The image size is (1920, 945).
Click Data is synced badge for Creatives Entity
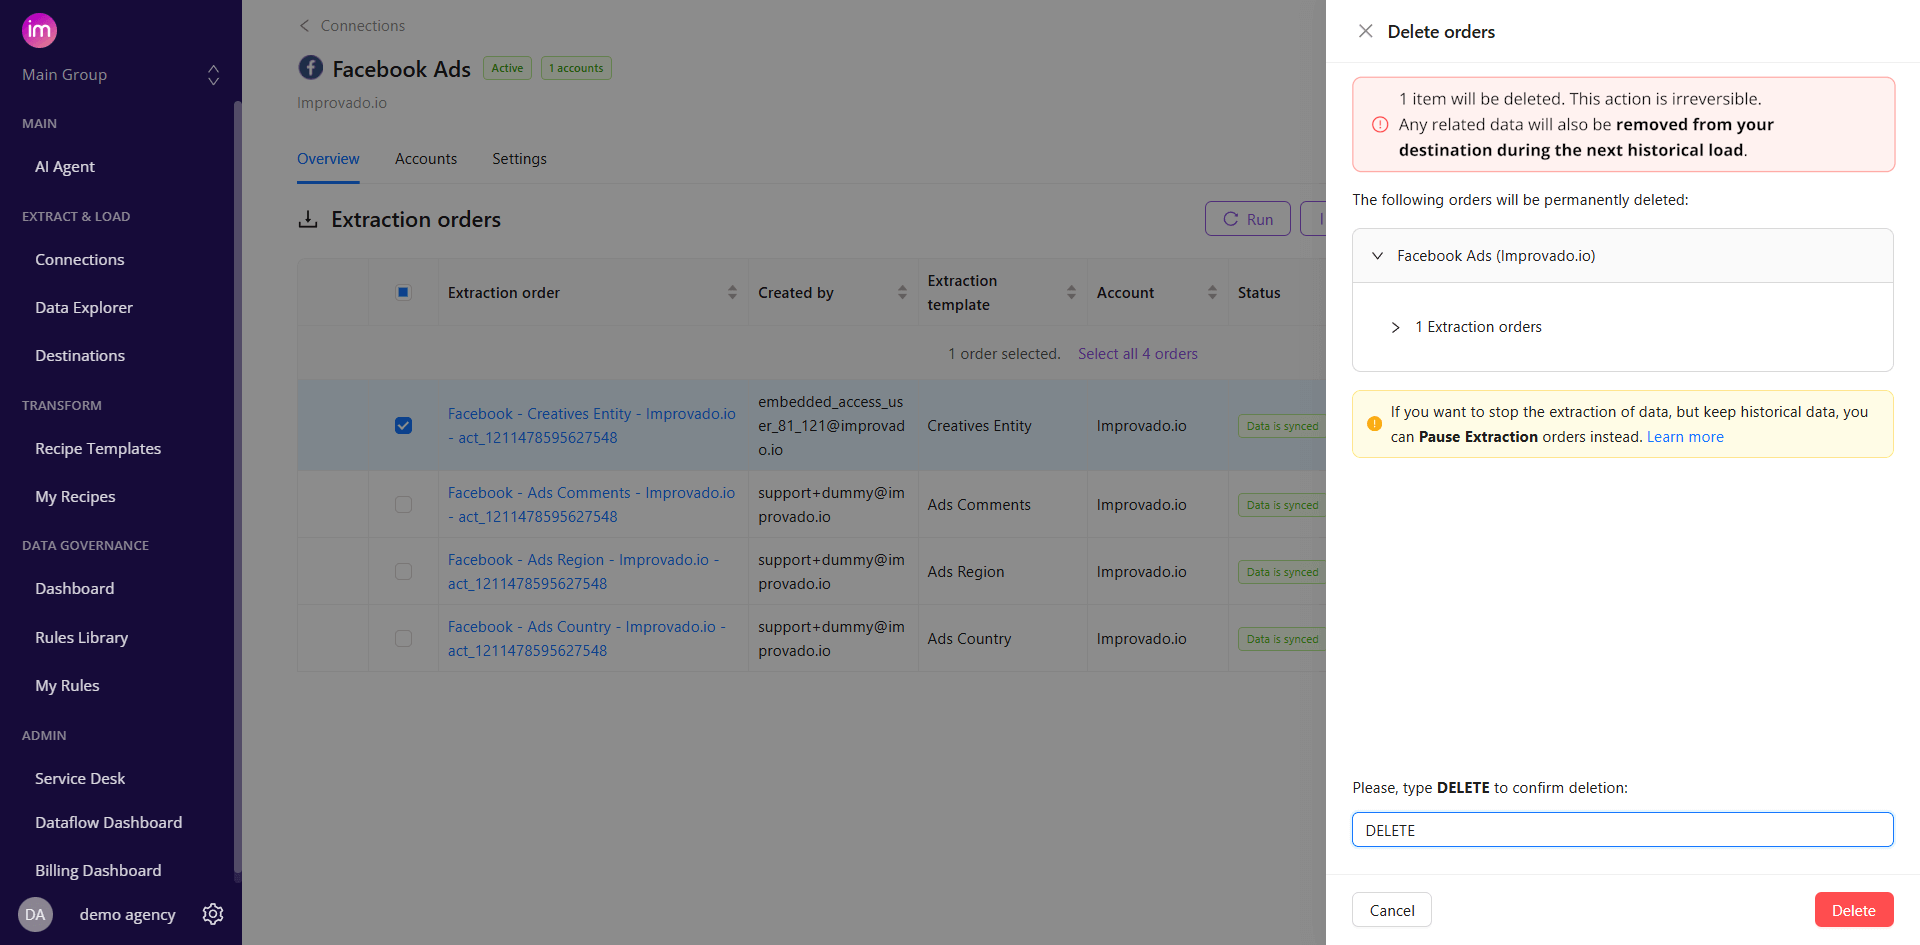(1282, 426)
